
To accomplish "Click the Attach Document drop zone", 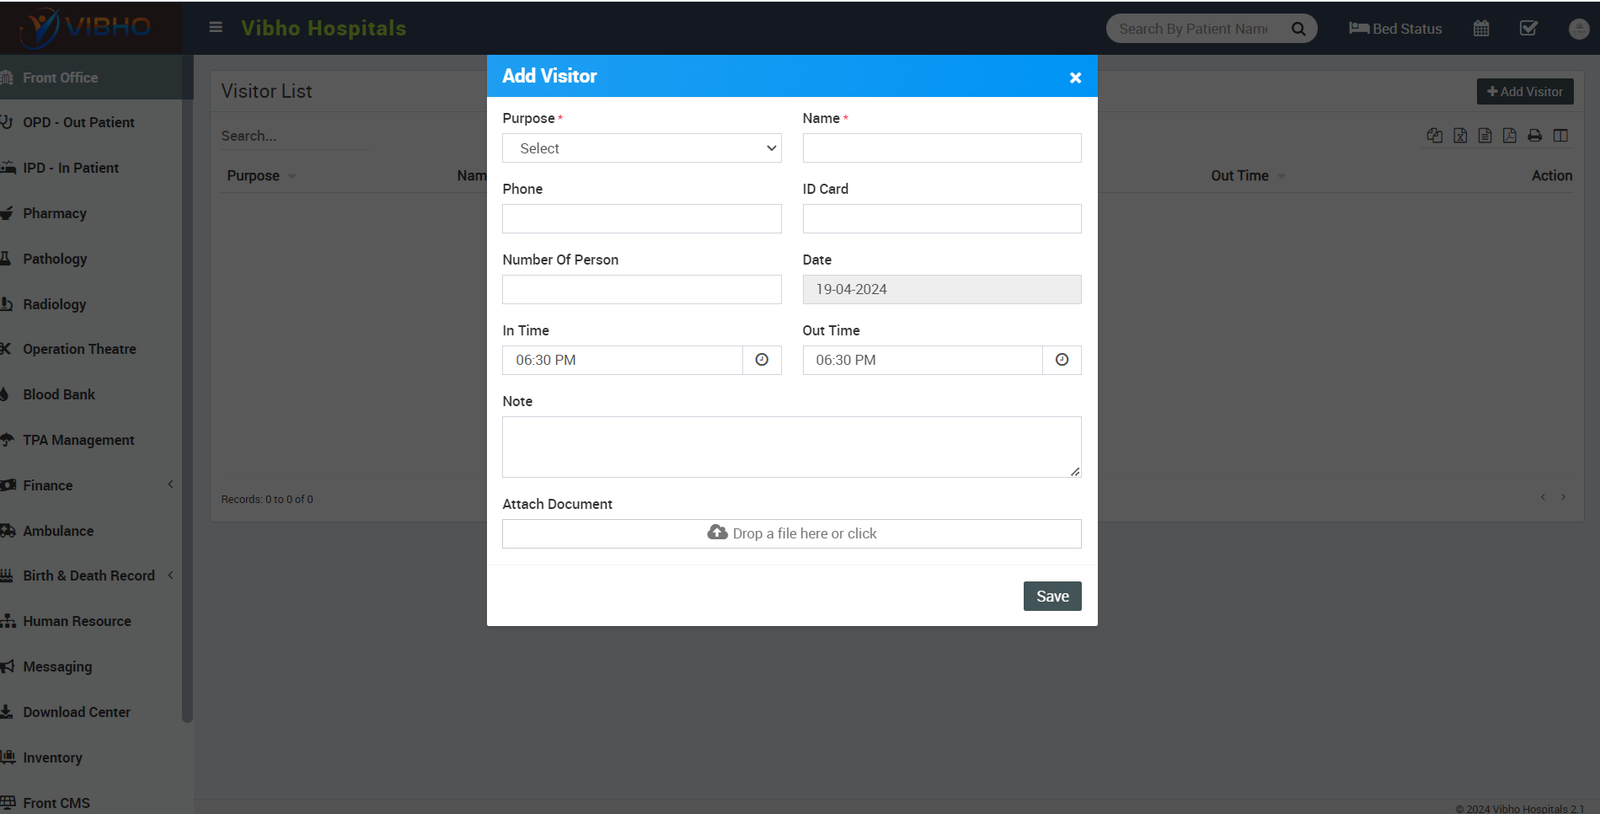I will point(791,534).
